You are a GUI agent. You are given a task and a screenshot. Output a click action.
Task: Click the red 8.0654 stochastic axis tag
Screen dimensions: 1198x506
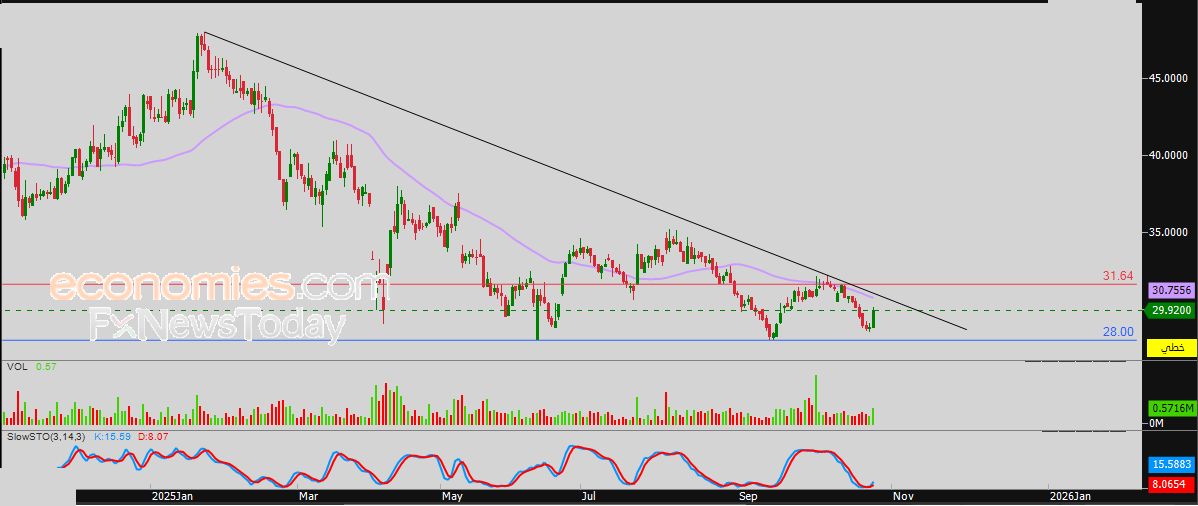[x=1170, y=484]
